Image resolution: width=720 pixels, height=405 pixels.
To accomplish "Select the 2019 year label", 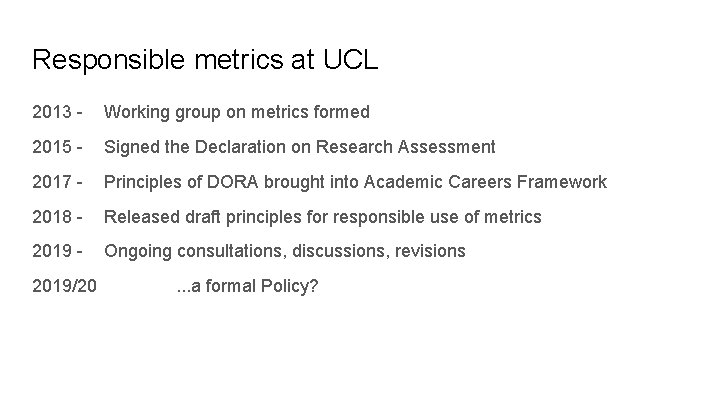I will 52,251.
